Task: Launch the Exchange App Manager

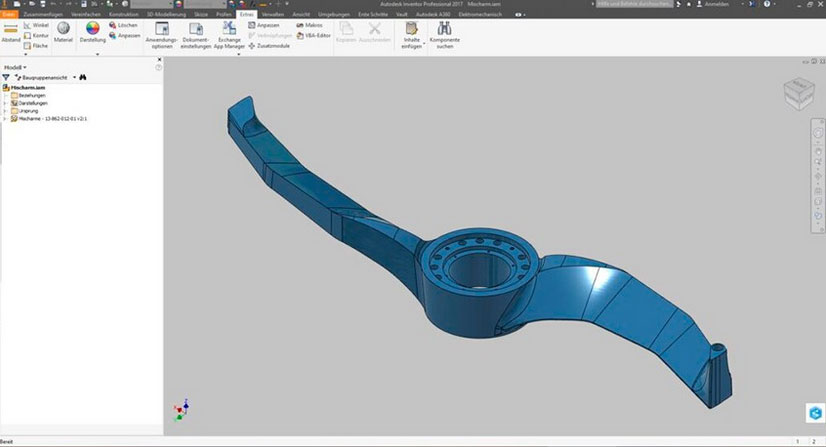Action: click(x=229, y=32)
